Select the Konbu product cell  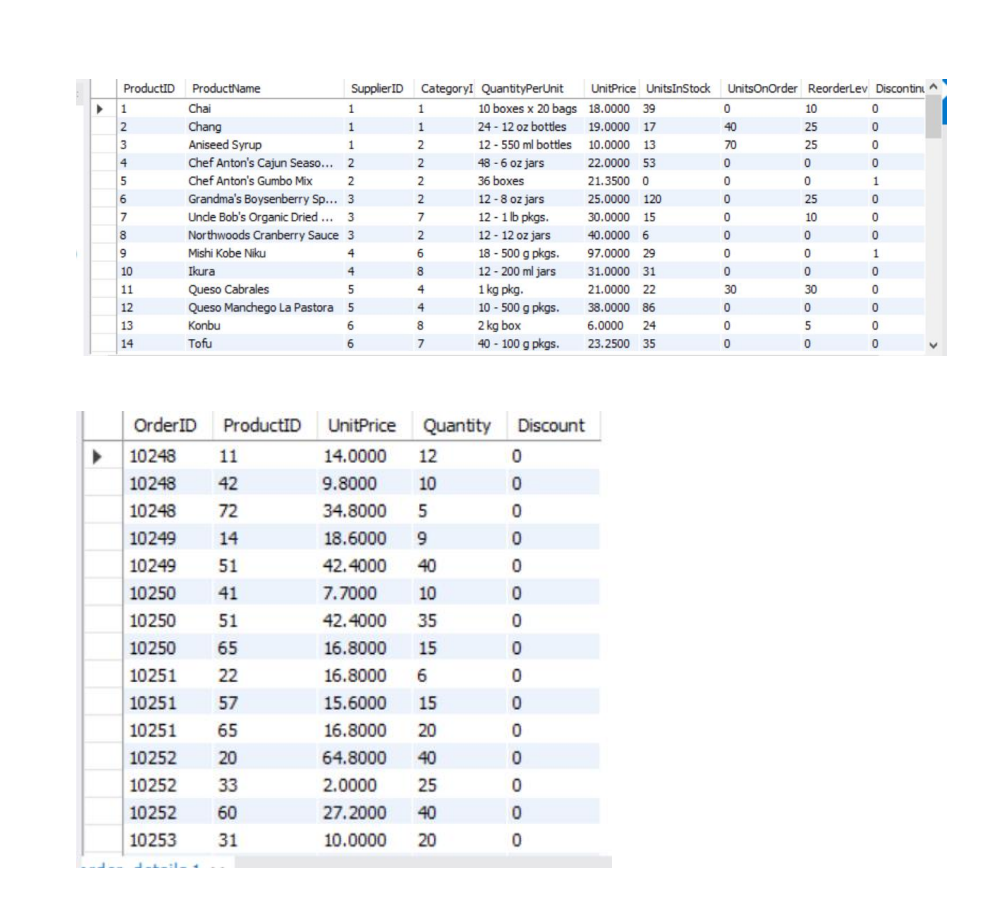[x=204, y=326]
